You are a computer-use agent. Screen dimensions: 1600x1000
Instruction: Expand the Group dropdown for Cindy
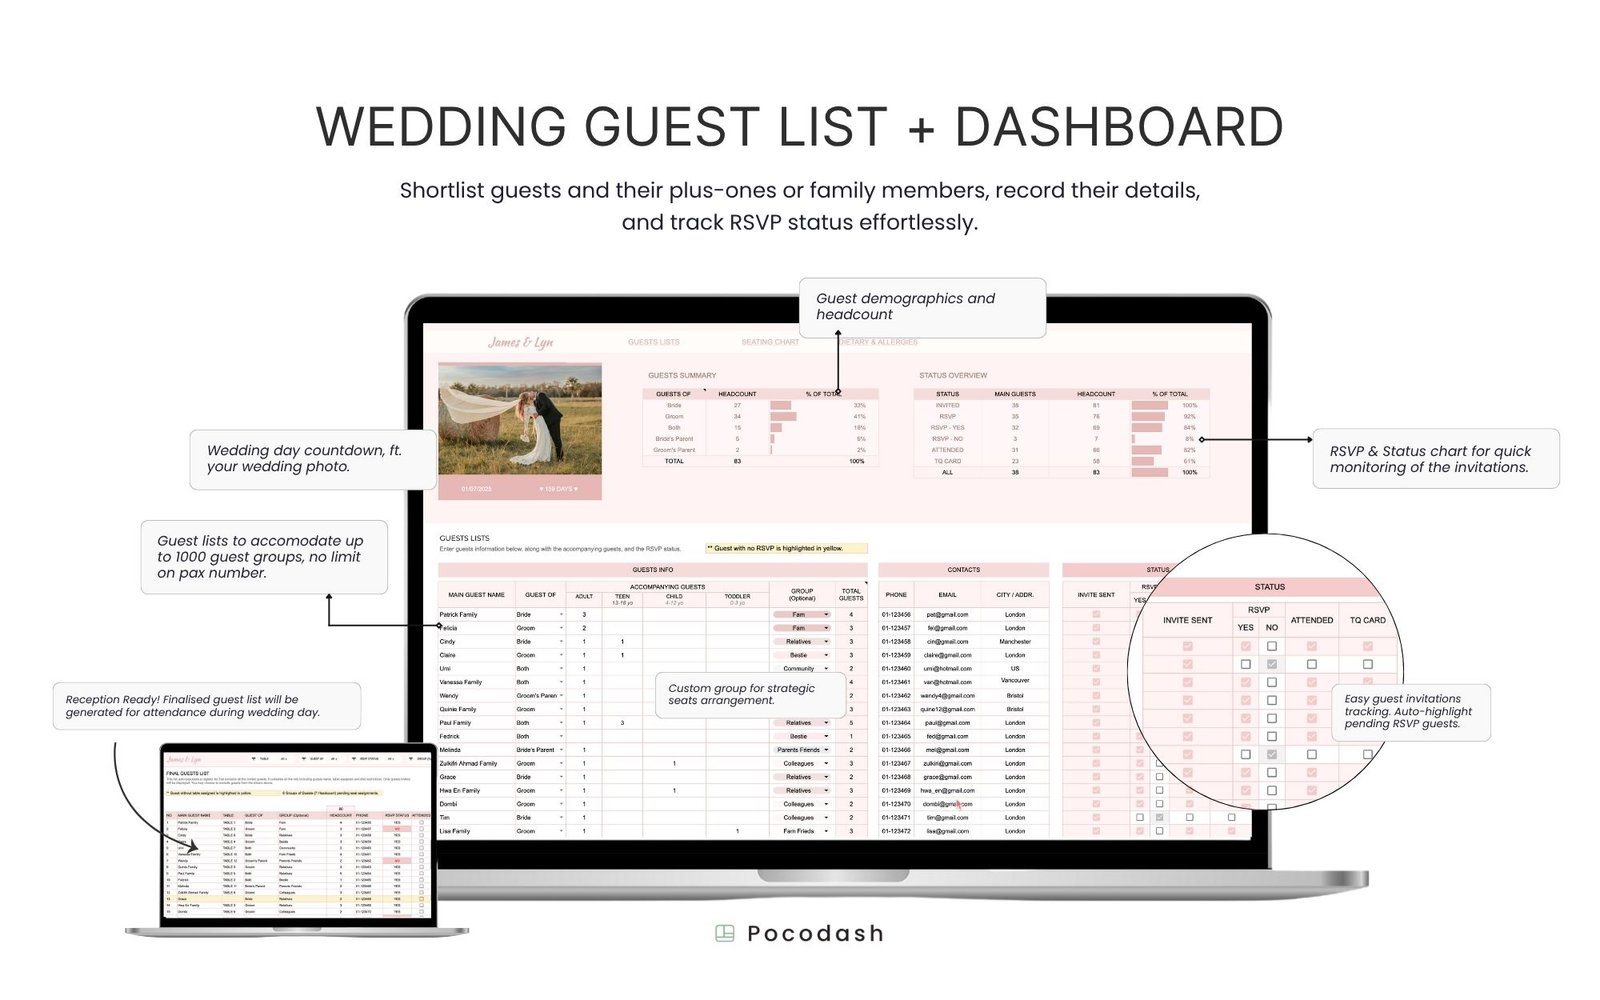[826, 642]
